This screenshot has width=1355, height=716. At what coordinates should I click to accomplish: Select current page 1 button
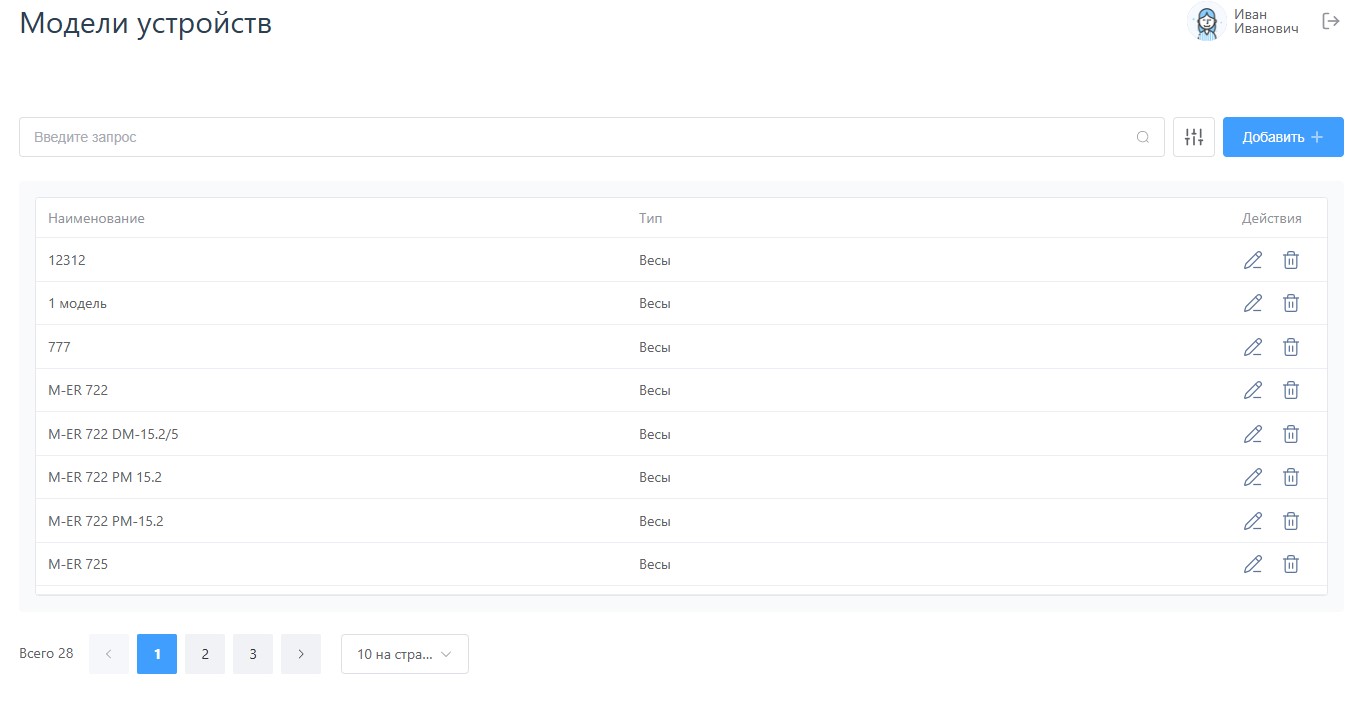[x=157, y=654]
